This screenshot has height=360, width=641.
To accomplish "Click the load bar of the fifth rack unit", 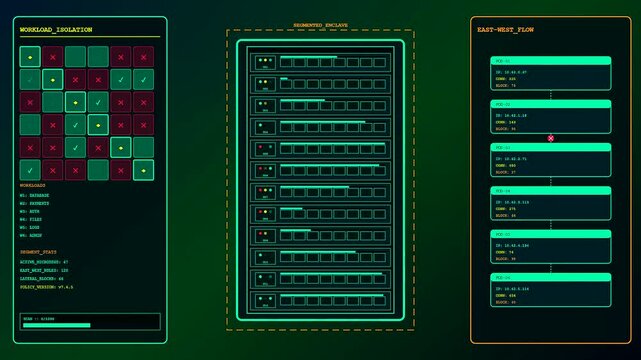I will point(332,143).
